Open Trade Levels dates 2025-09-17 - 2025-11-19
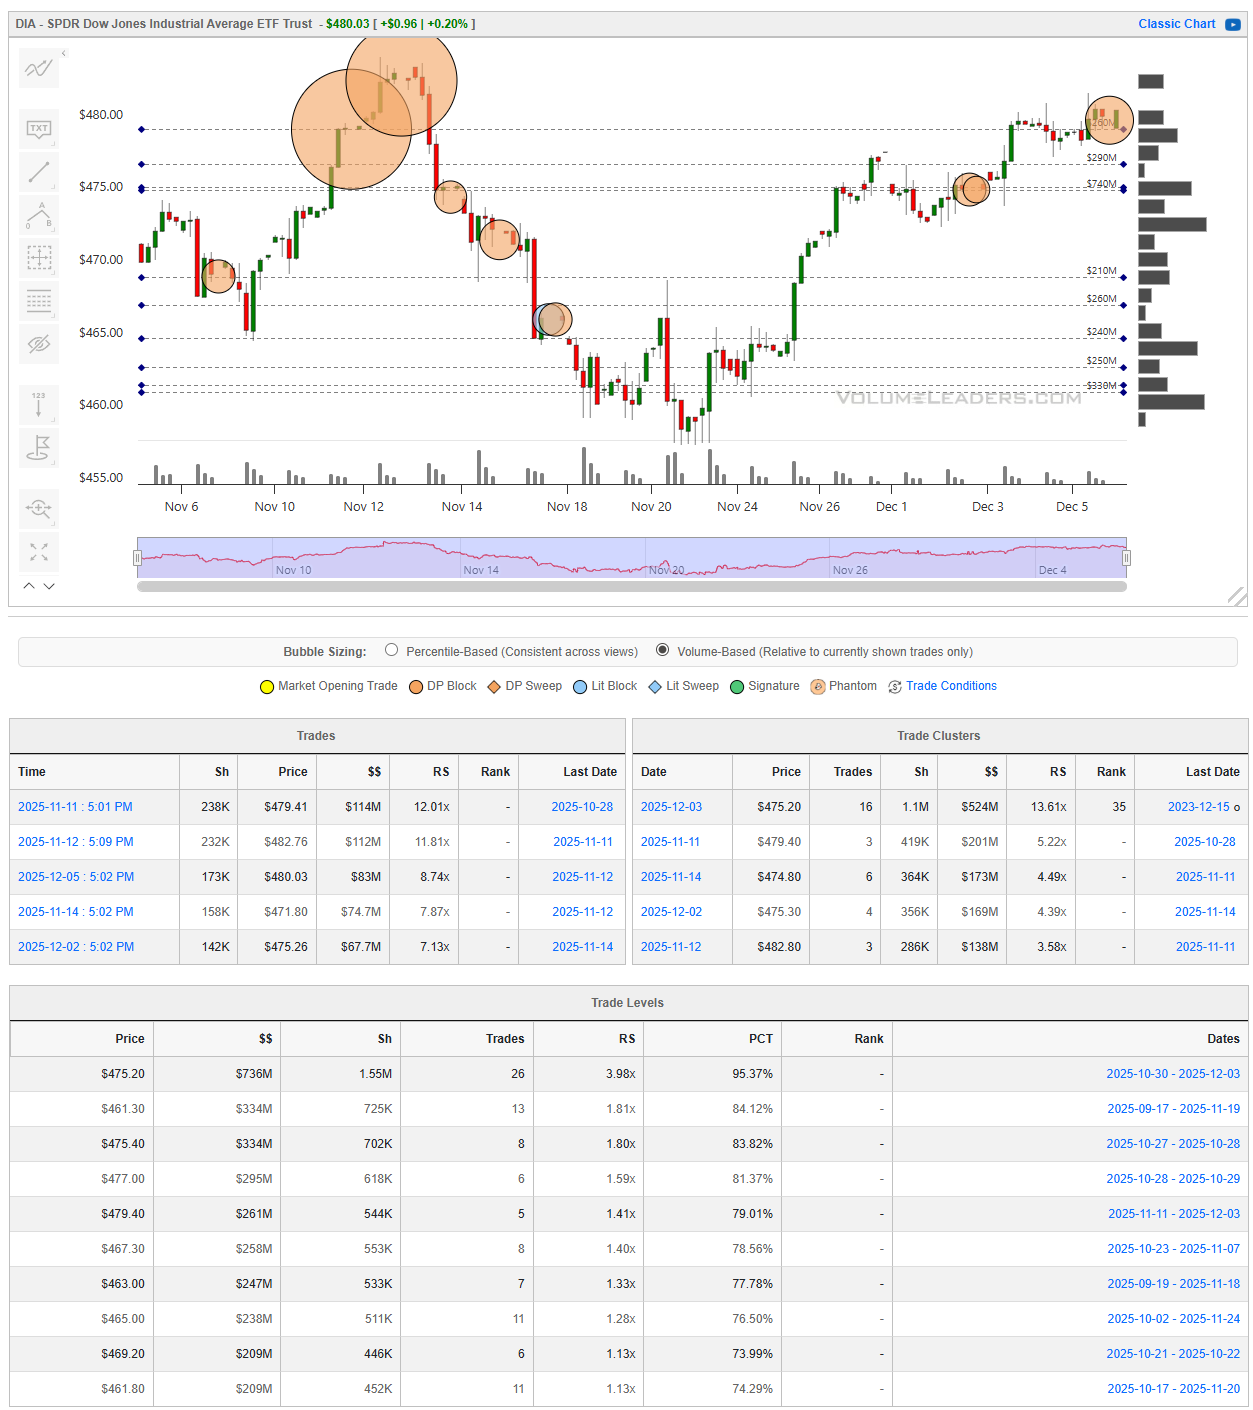Screen dimensions: 1253x1410 pos(1173,1109)
